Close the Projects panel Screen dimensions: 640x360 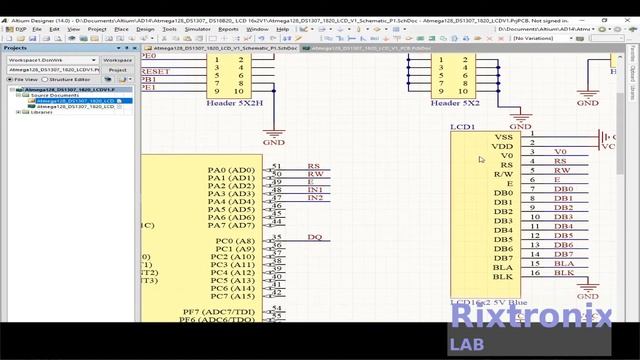pyautogui.click(x=135, y=48)
